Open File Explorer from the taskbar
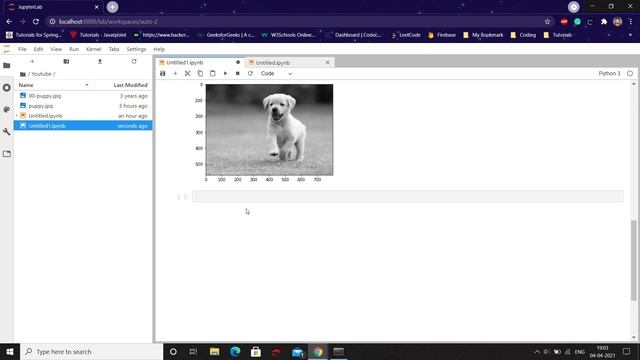Viewport: 640px width, 360px height. [214, 351]
